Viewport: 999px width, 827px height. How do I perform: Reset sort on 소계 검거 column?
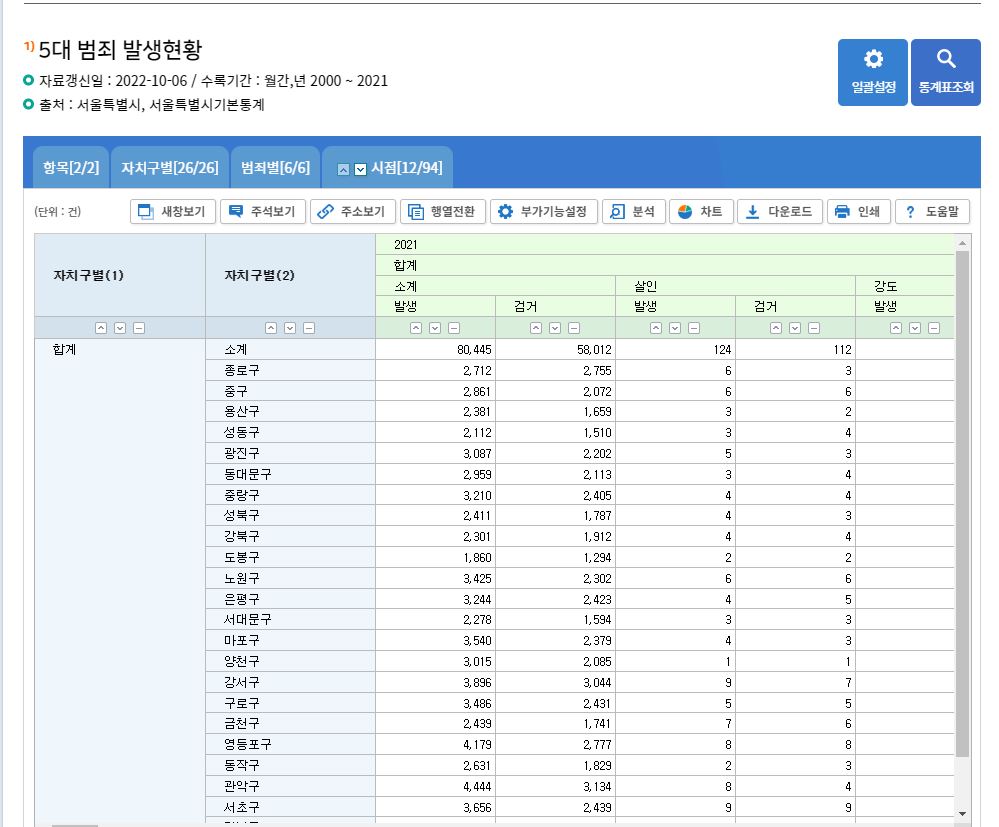click(574, 328)
